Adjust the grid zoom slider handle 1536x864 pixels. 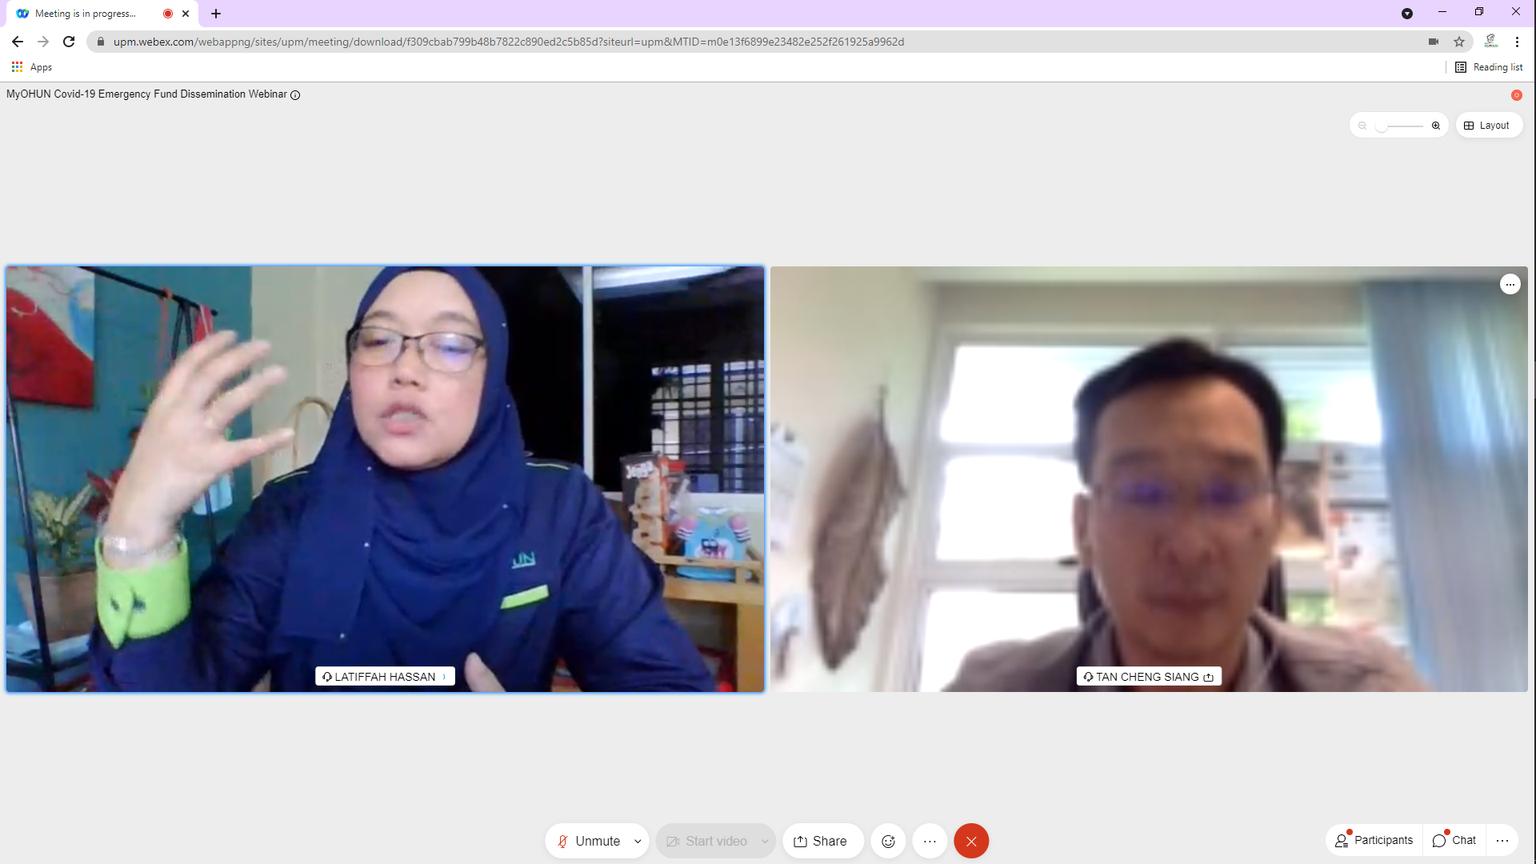1381,125
